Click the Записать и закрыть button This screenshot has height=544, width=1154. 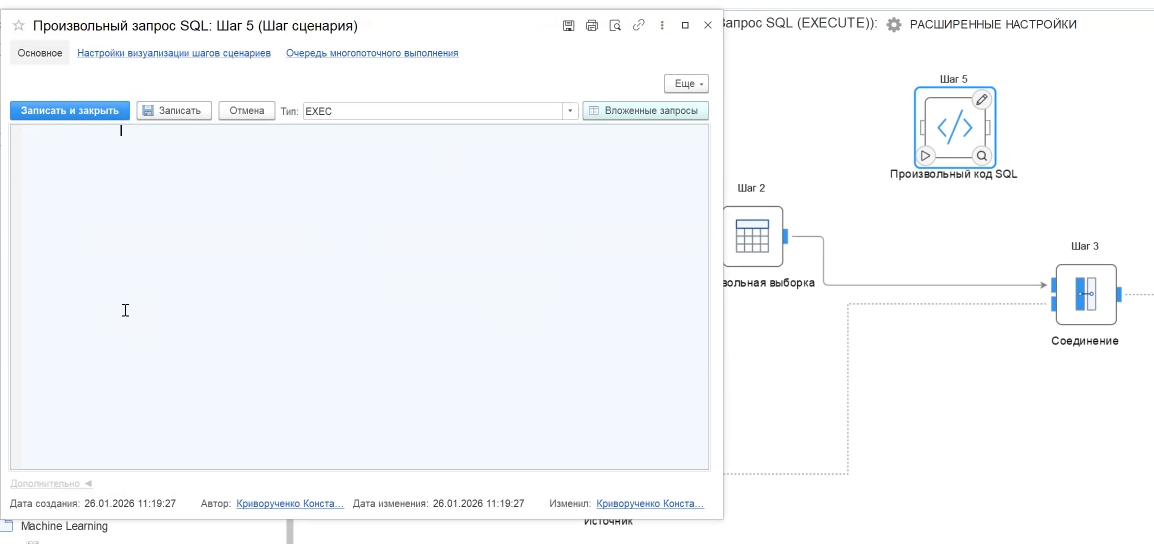70,110
